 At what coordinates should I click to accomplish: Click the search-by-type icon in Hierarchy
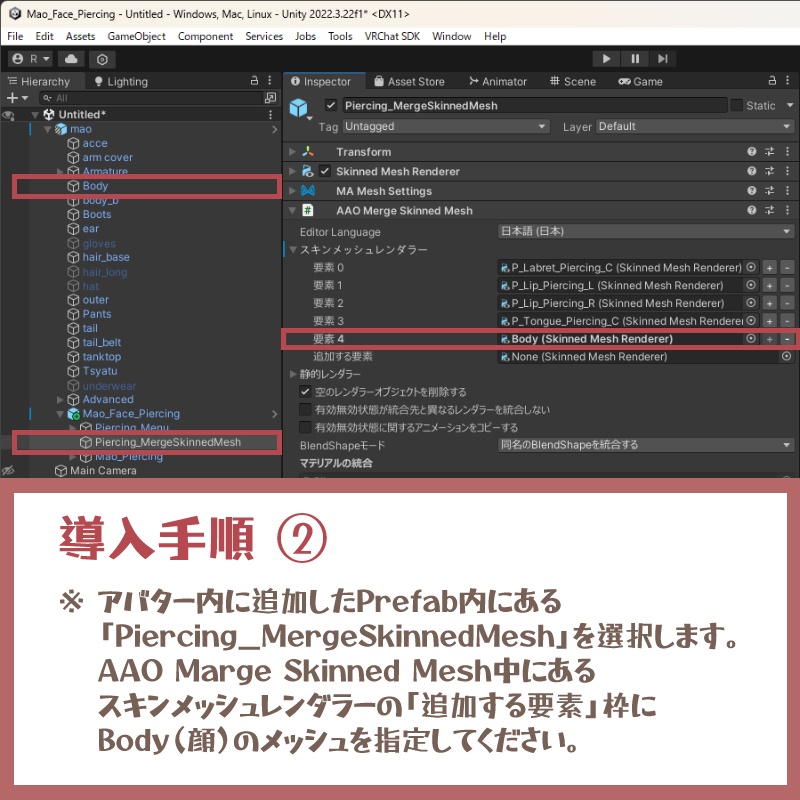(x=270, y=98)
